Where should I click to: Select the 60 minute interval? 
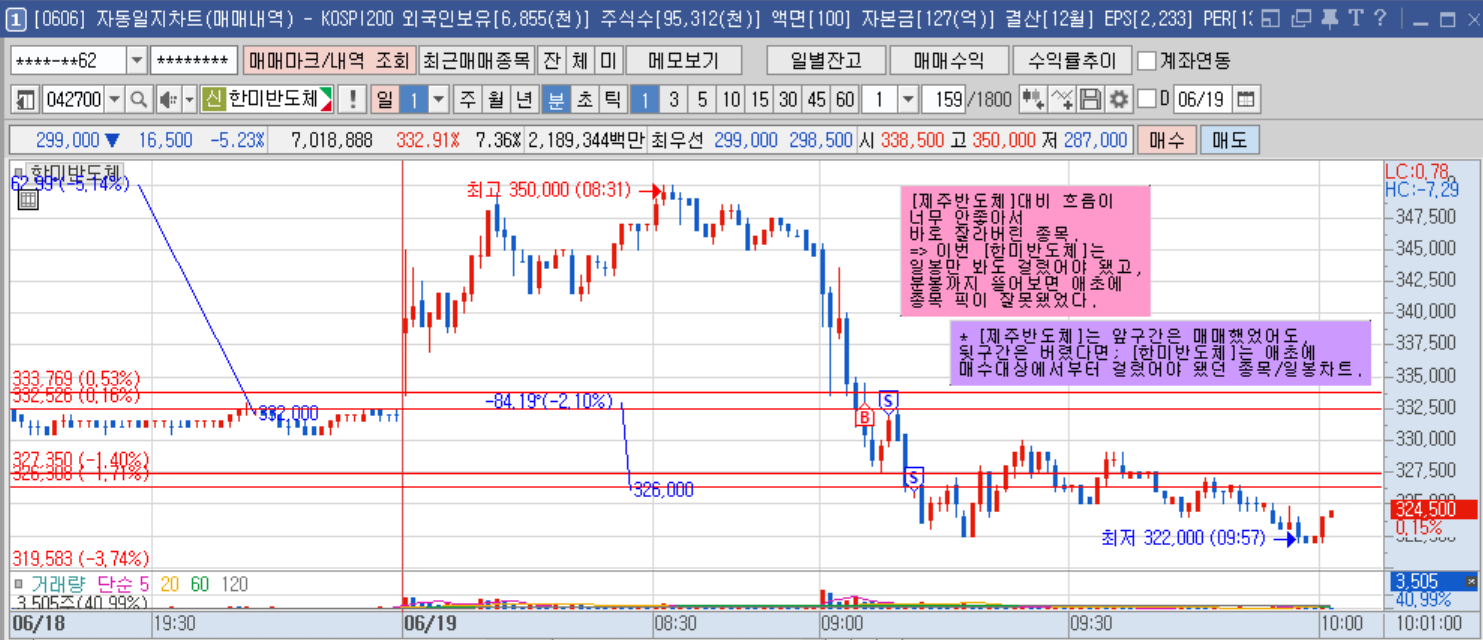[x=846, y=99]
